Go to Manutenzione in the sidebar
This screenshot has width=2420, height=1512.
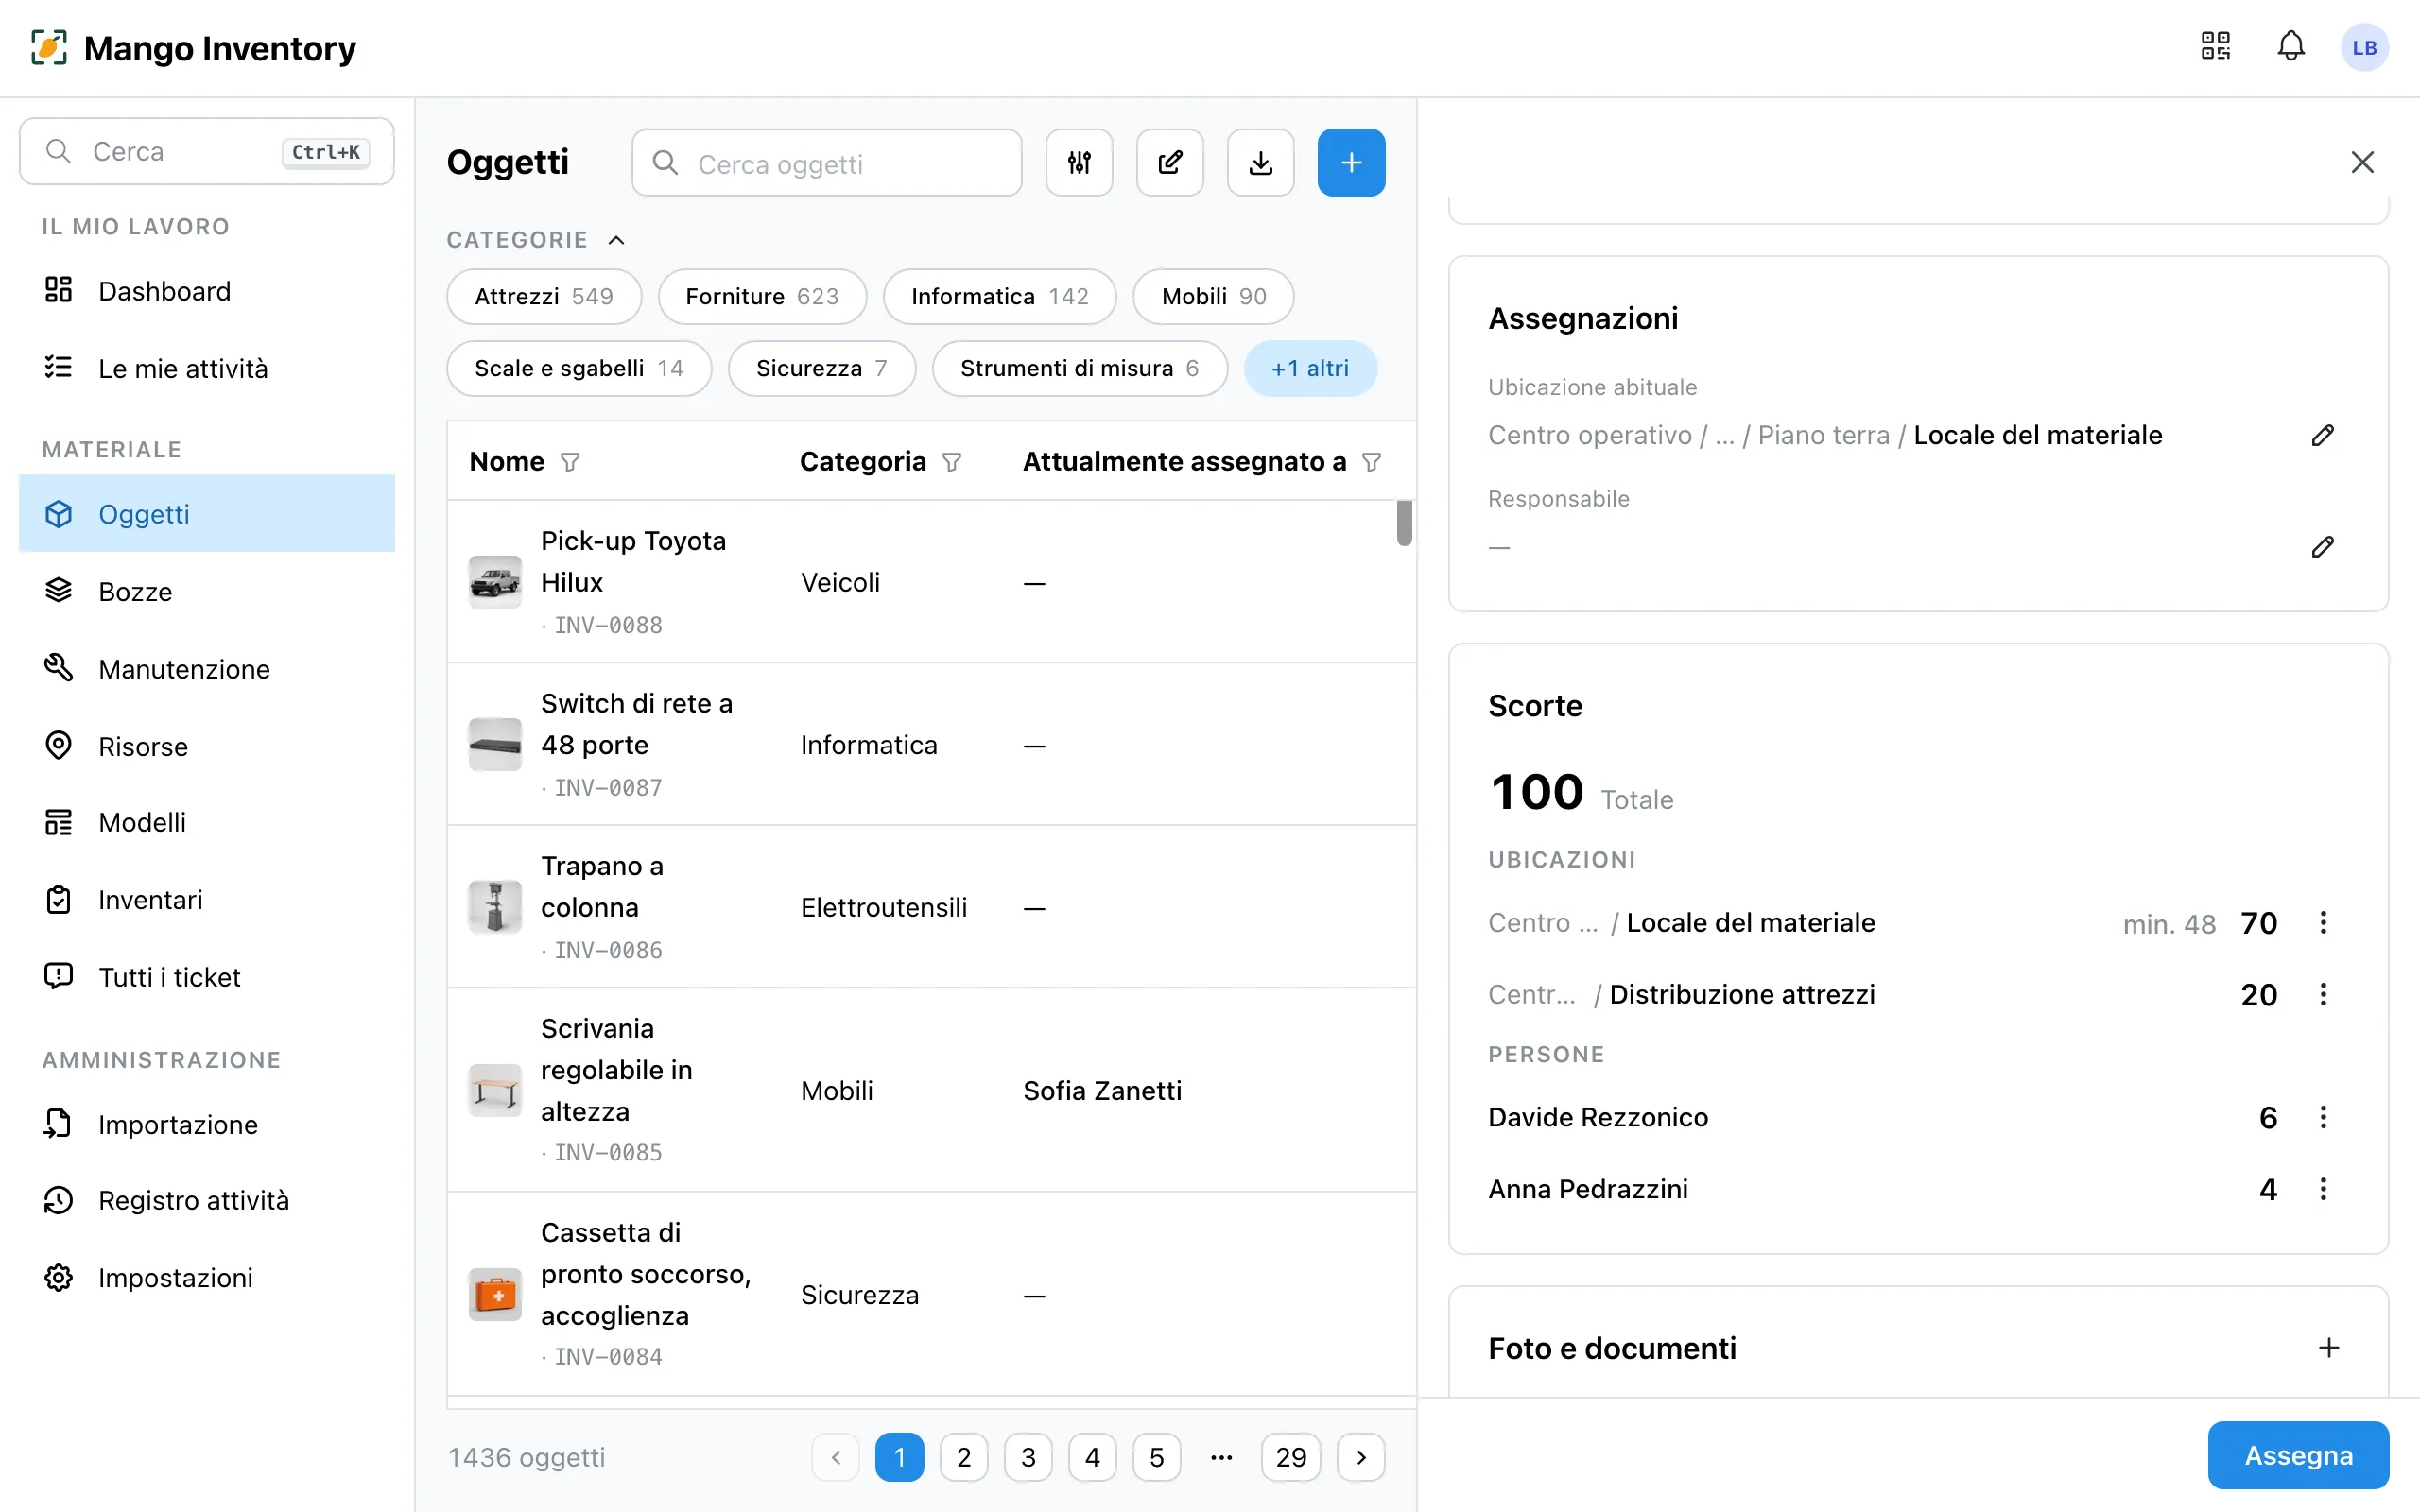point(207,669)
